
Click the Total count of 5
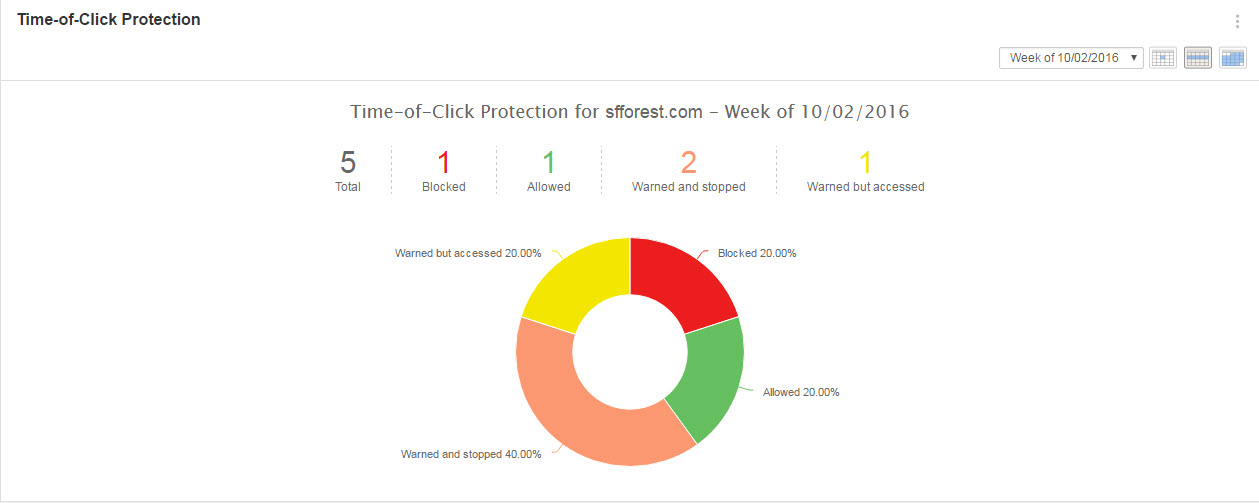[348, 162]
